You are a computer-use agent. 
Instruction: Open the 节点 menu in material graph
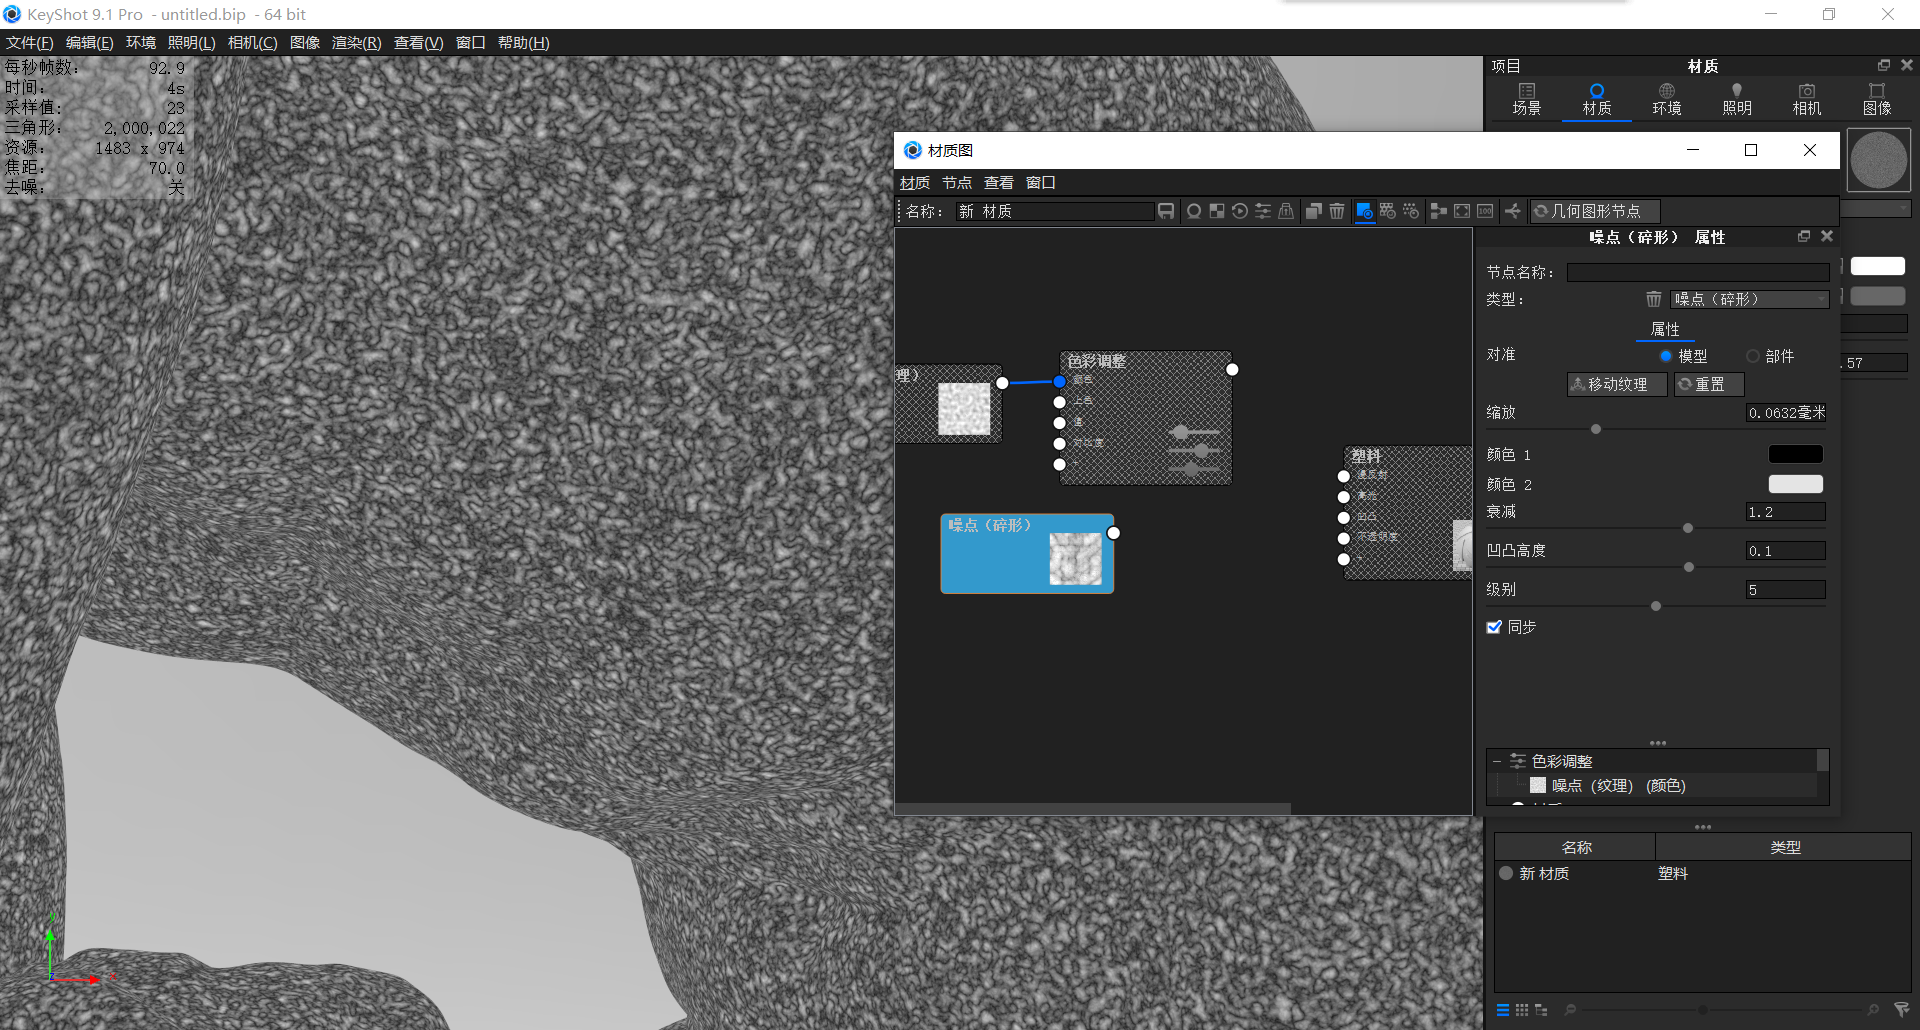coord(956,182)
